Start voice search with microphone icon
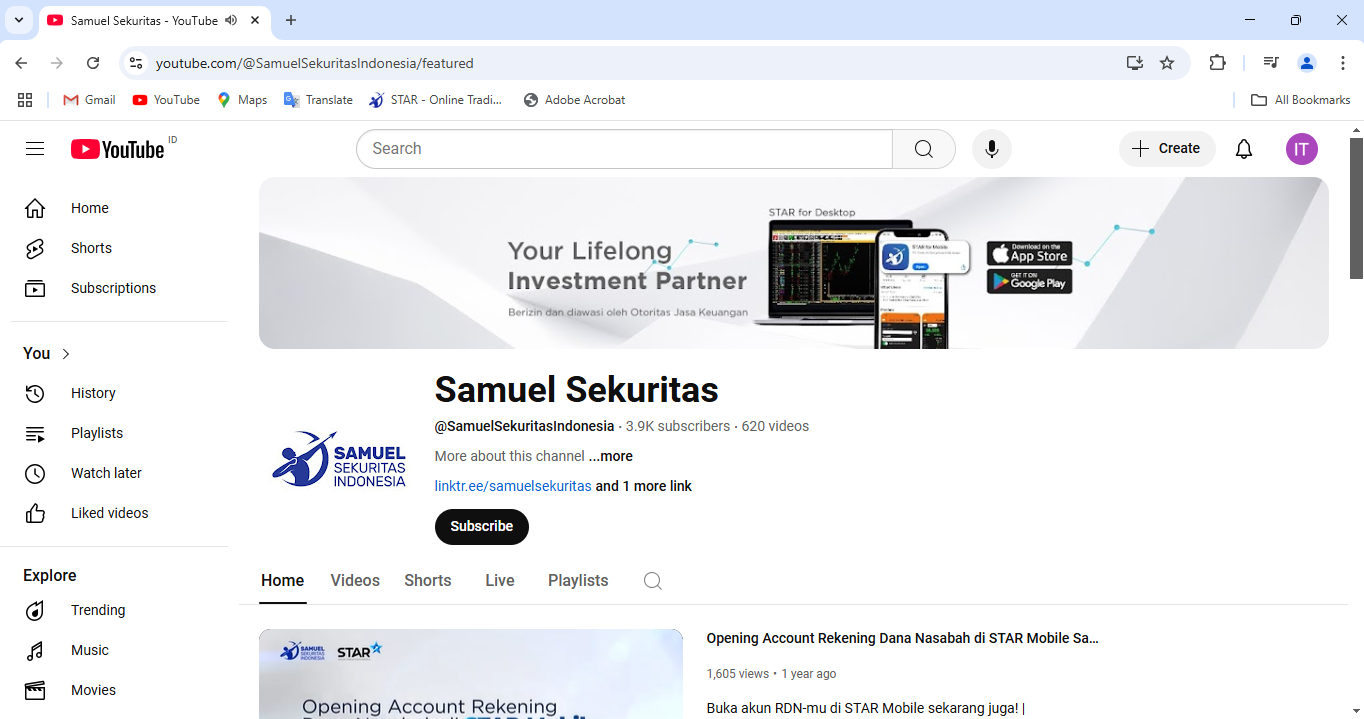This screenshot has height=719, width=1364. [x=991, y=149]
